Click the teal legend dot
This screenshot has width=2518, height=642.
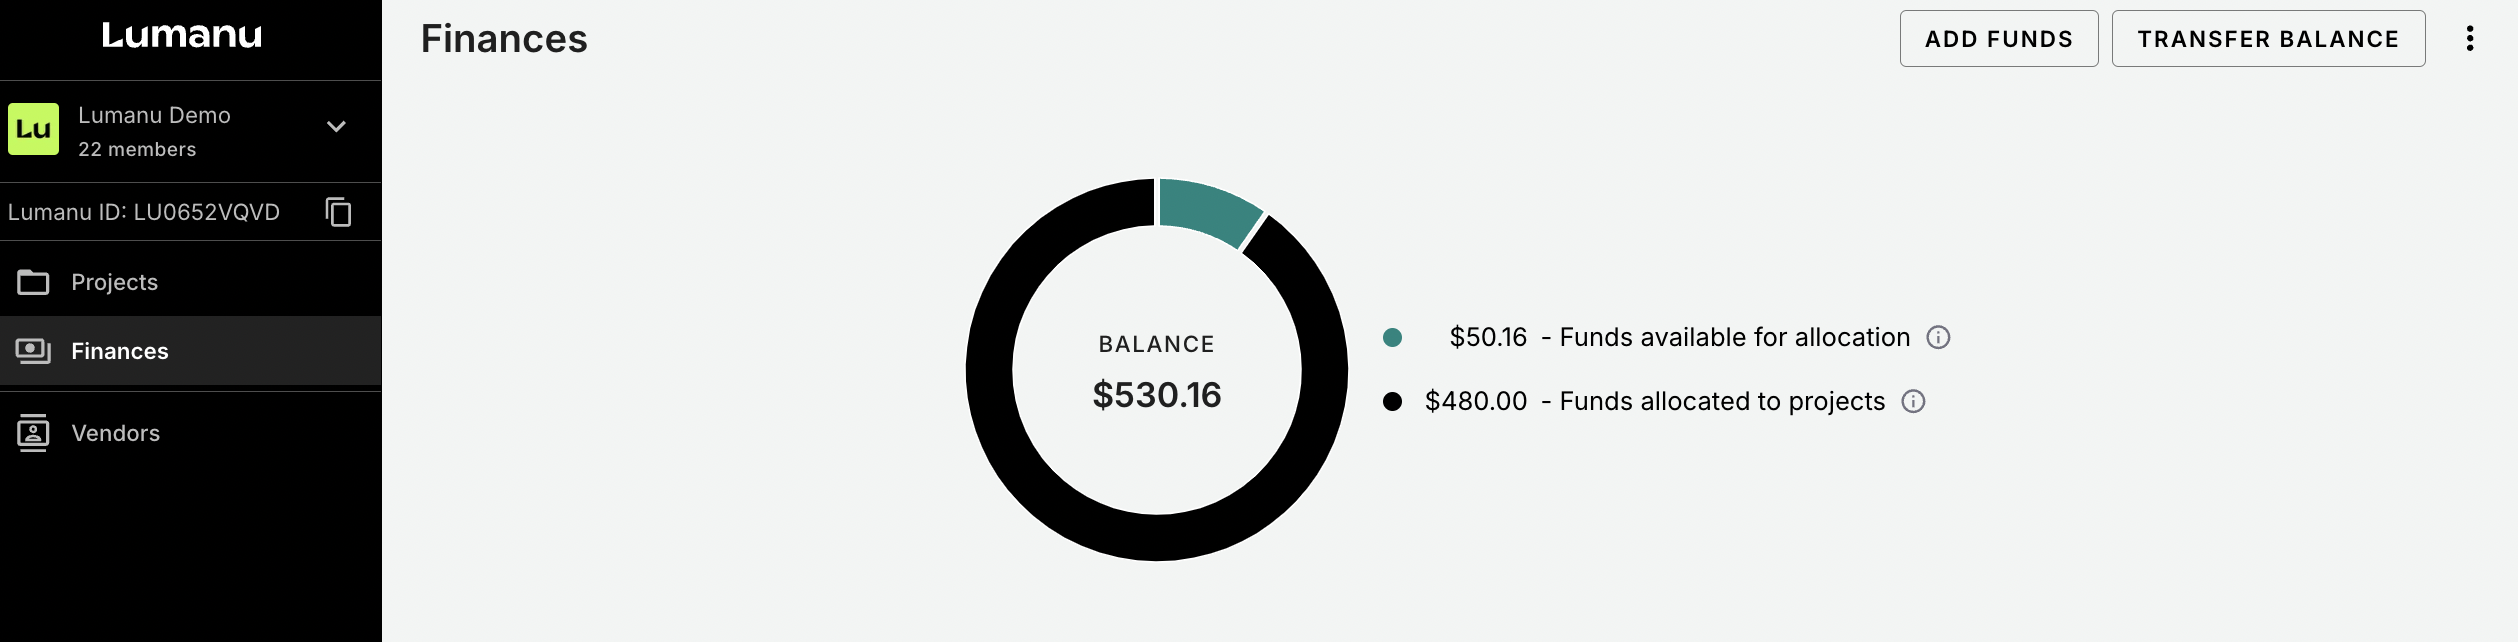tap(1392, 338)
